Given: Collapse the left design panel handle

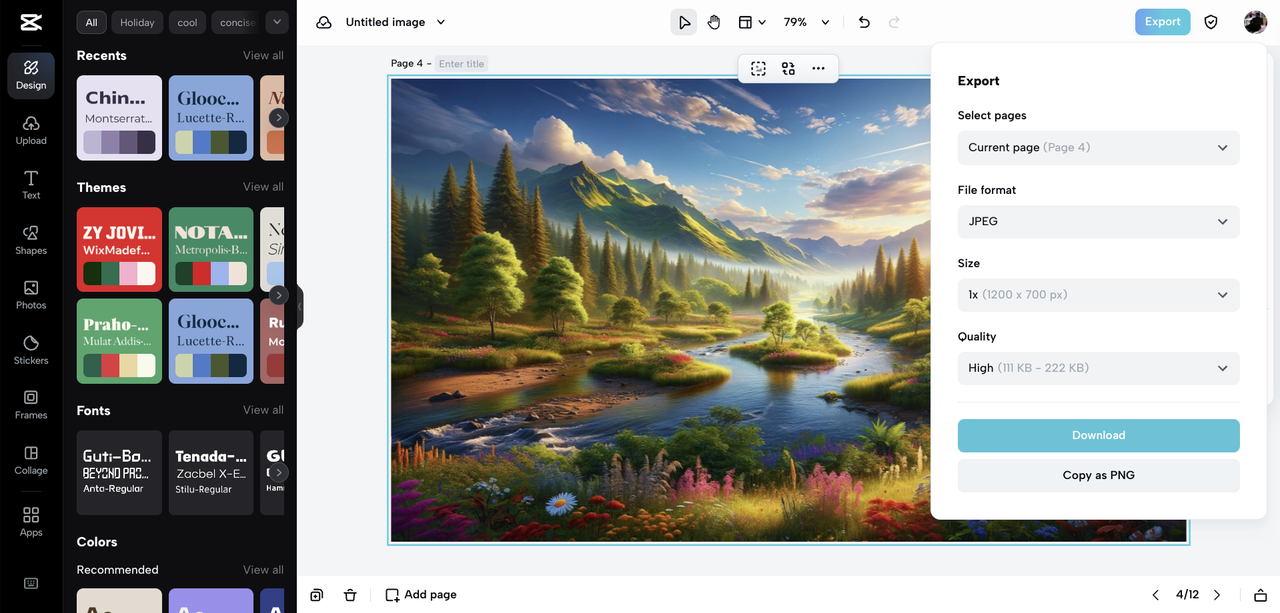Looking at the screenshot, I should (299, 306).
